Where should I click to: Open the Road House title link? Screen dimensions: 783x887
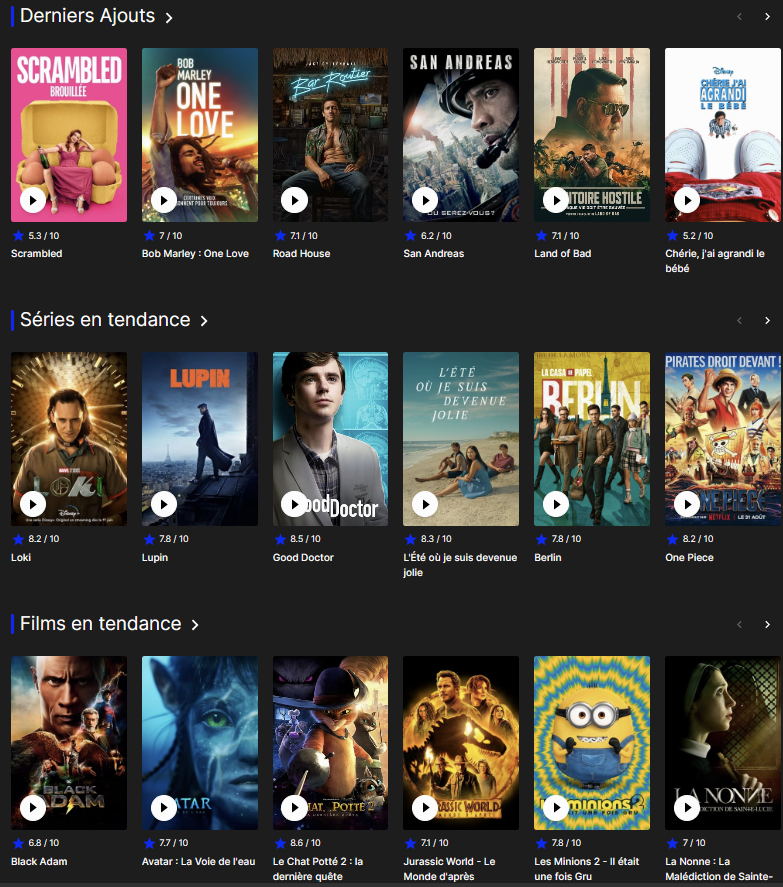(302, 253)
